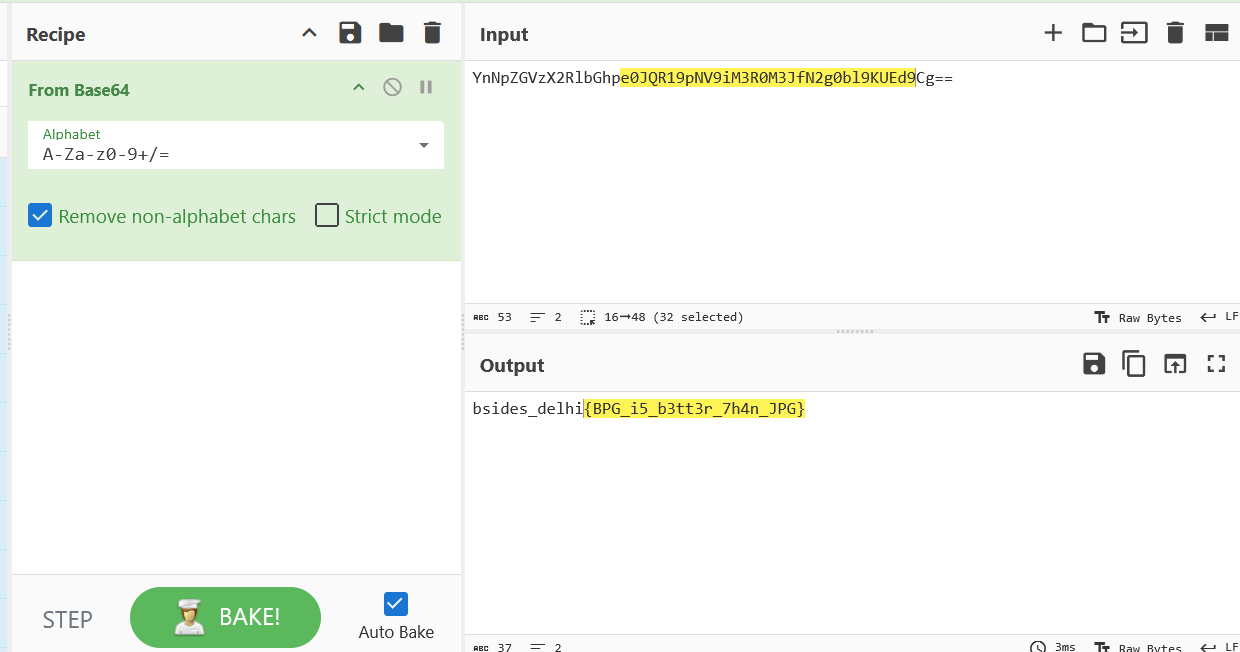Click the Base64 string in Input

[713, 77]
